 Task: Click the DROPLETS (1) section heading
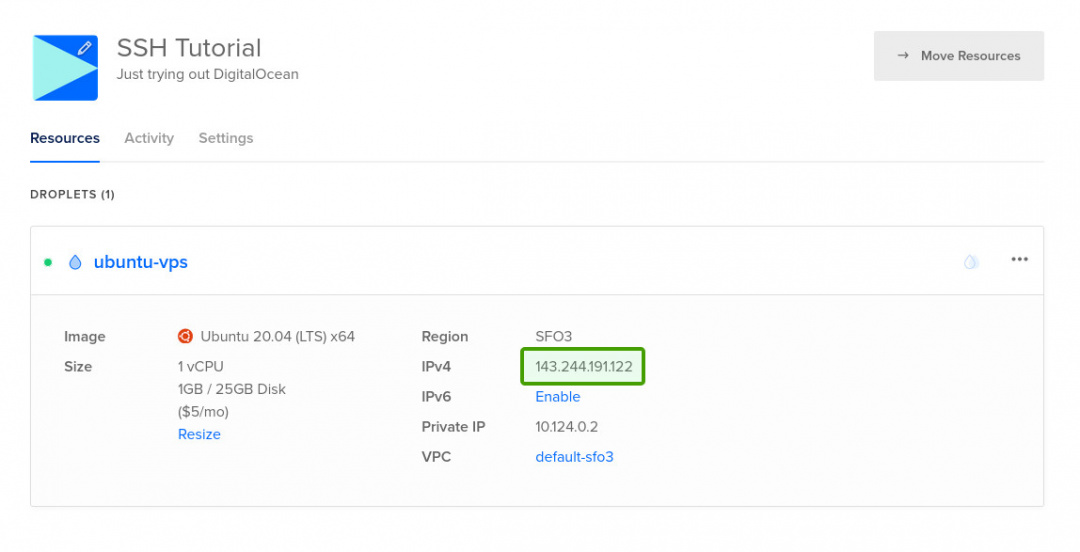tap(72, 194)
